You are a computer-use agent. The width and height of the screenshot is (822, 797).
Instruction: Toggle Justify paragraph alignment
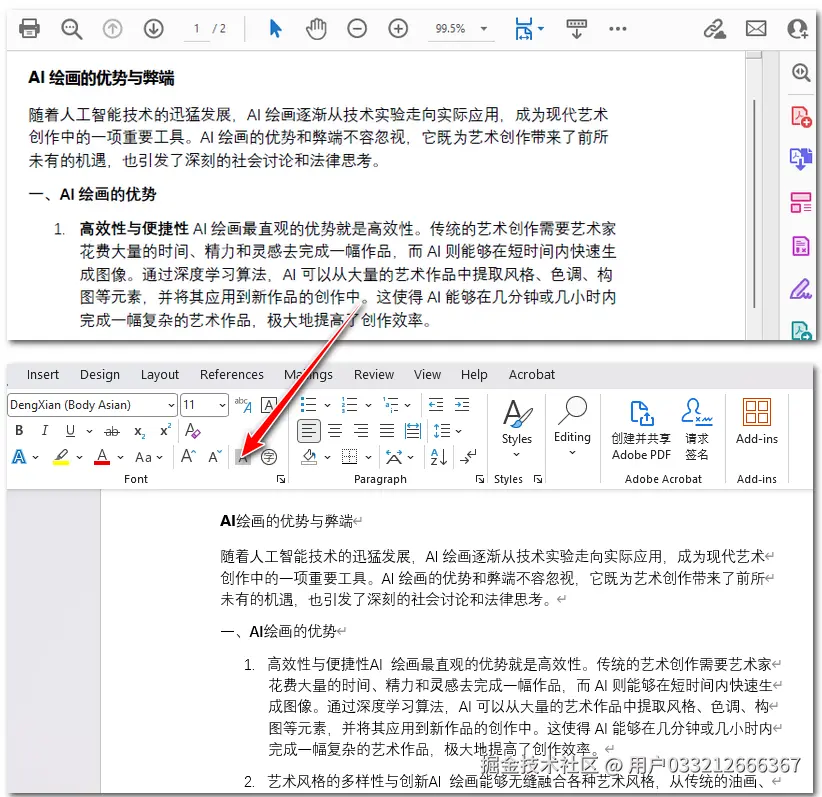(x=387, y=431)
